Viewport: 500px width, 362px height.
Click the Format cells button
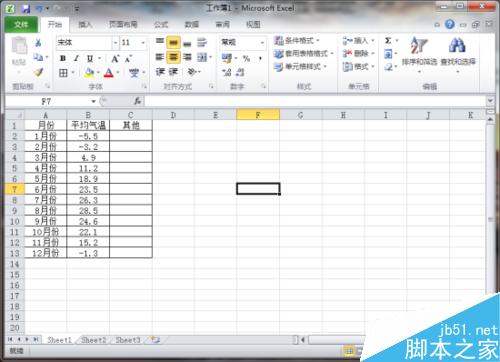click(x=359, y=67)
